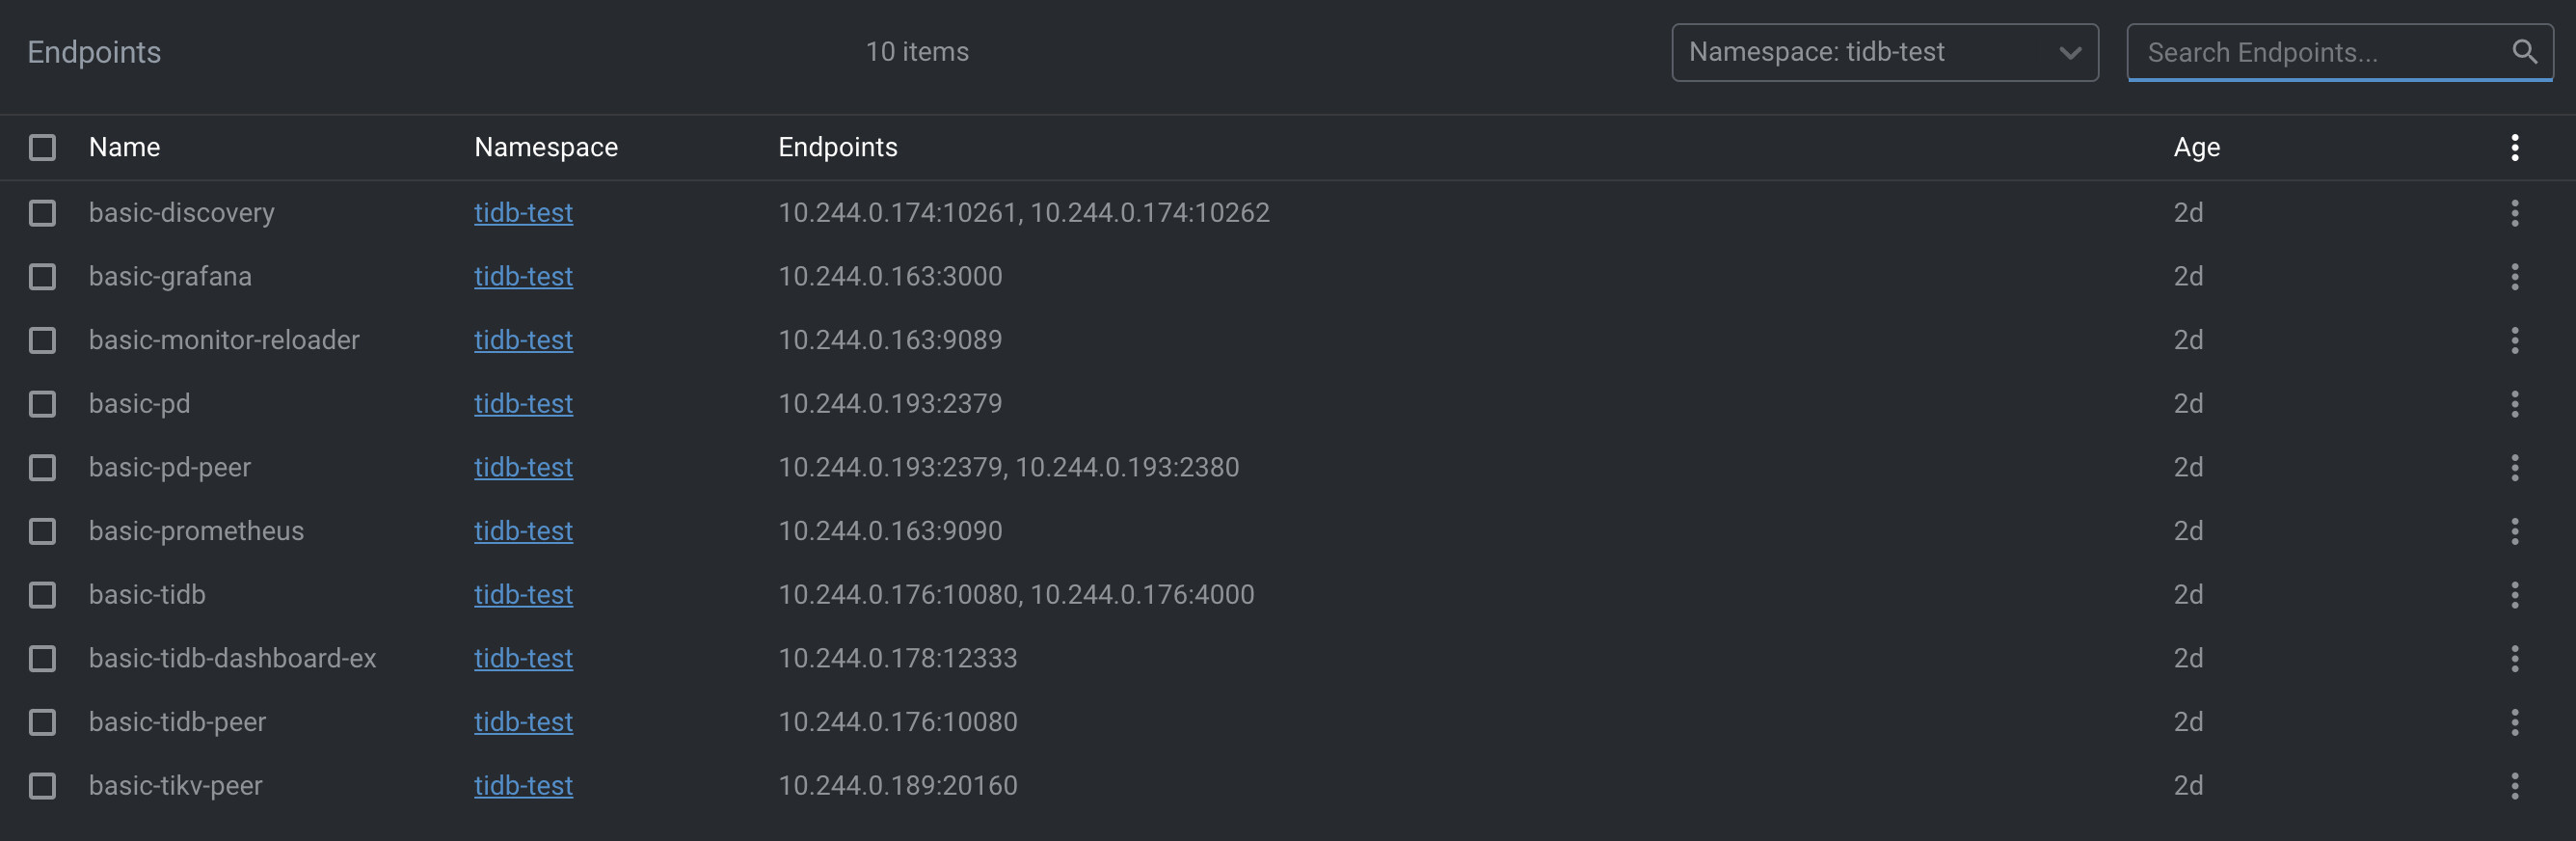Viewport: 2576px width, 841px height.
Task: Open the basic-grafana endpoint row
Action: 170,277
